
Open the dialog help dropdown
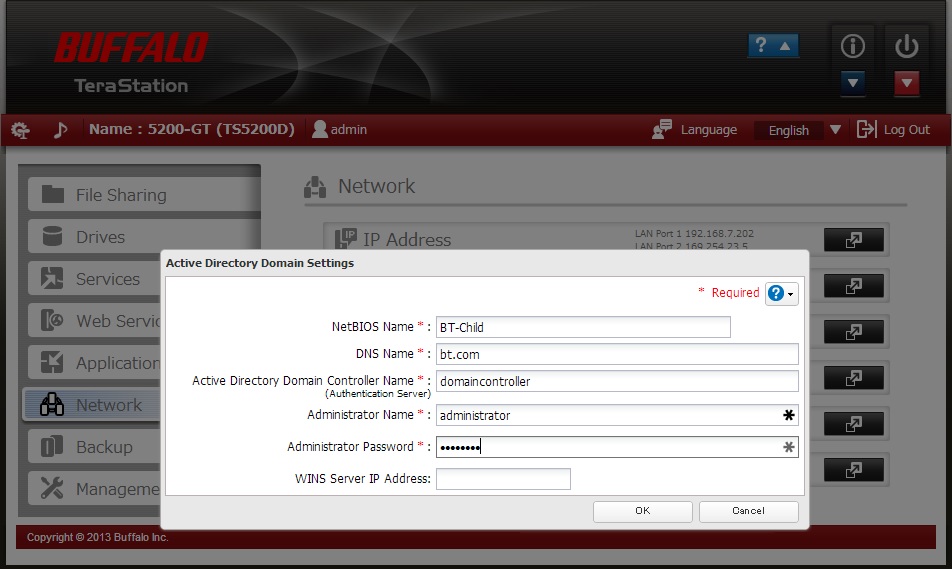781,293
